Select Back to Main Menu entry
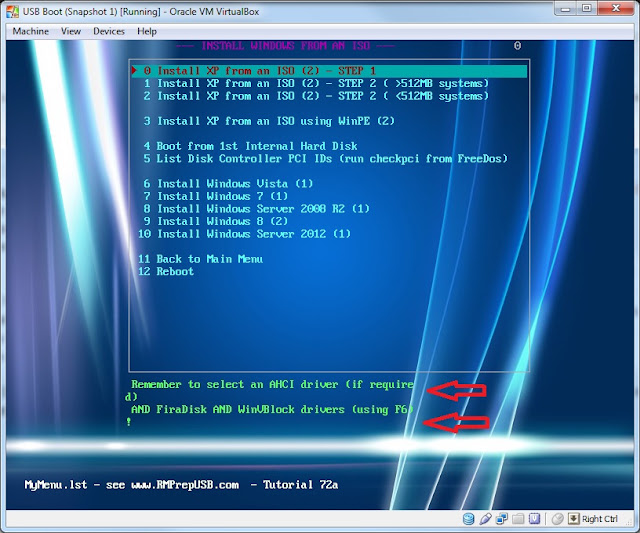Screen dimensions: 640x533 tap(200, 259)
